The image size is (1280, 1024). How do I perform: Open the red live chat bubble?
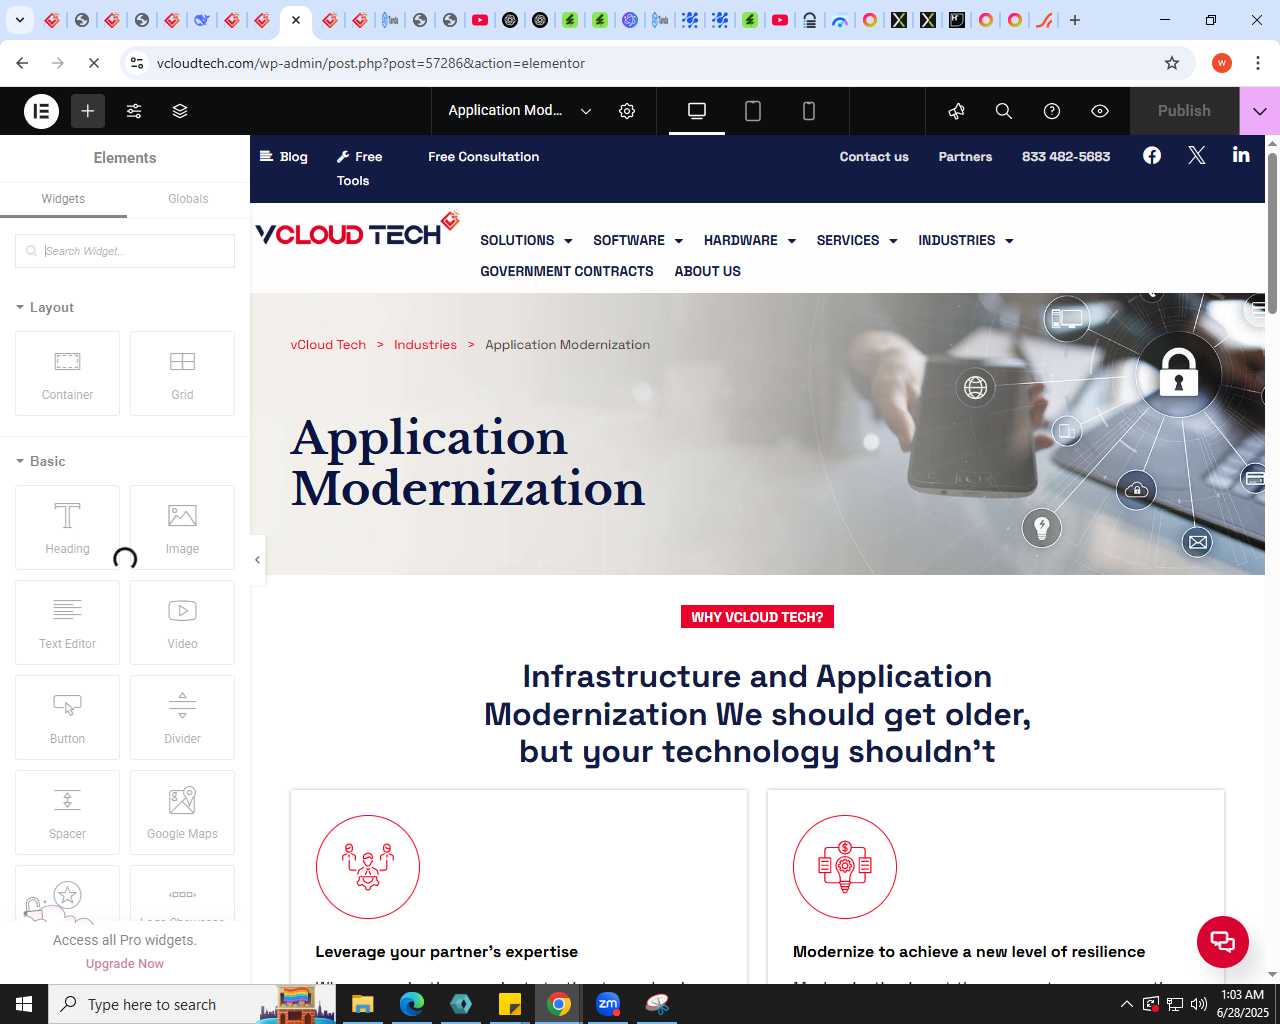pos(1223,941)
